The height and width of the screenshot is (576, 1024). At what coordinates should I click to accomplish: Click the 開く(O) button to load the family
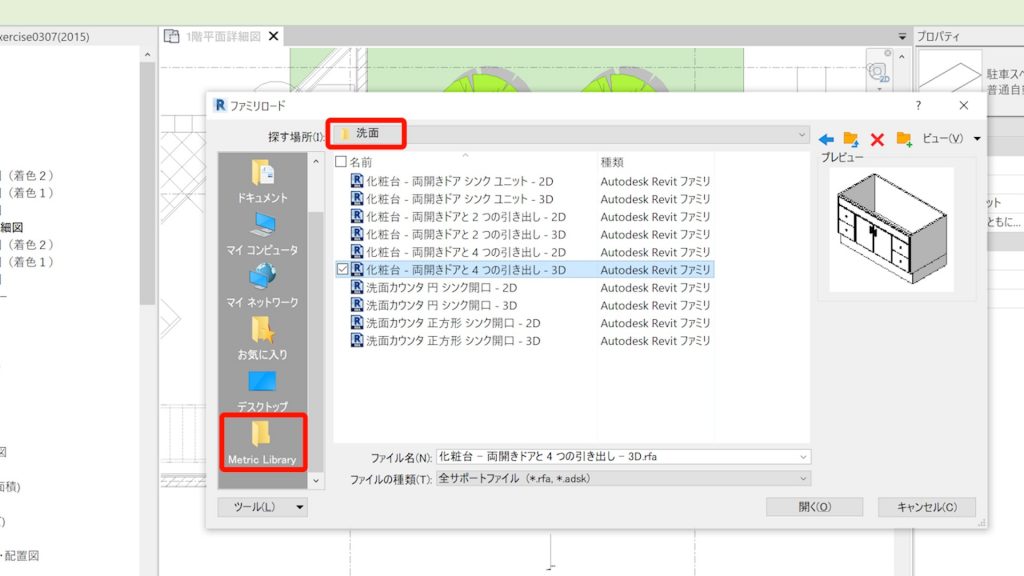pyautogui.click(x=813, y=507)
